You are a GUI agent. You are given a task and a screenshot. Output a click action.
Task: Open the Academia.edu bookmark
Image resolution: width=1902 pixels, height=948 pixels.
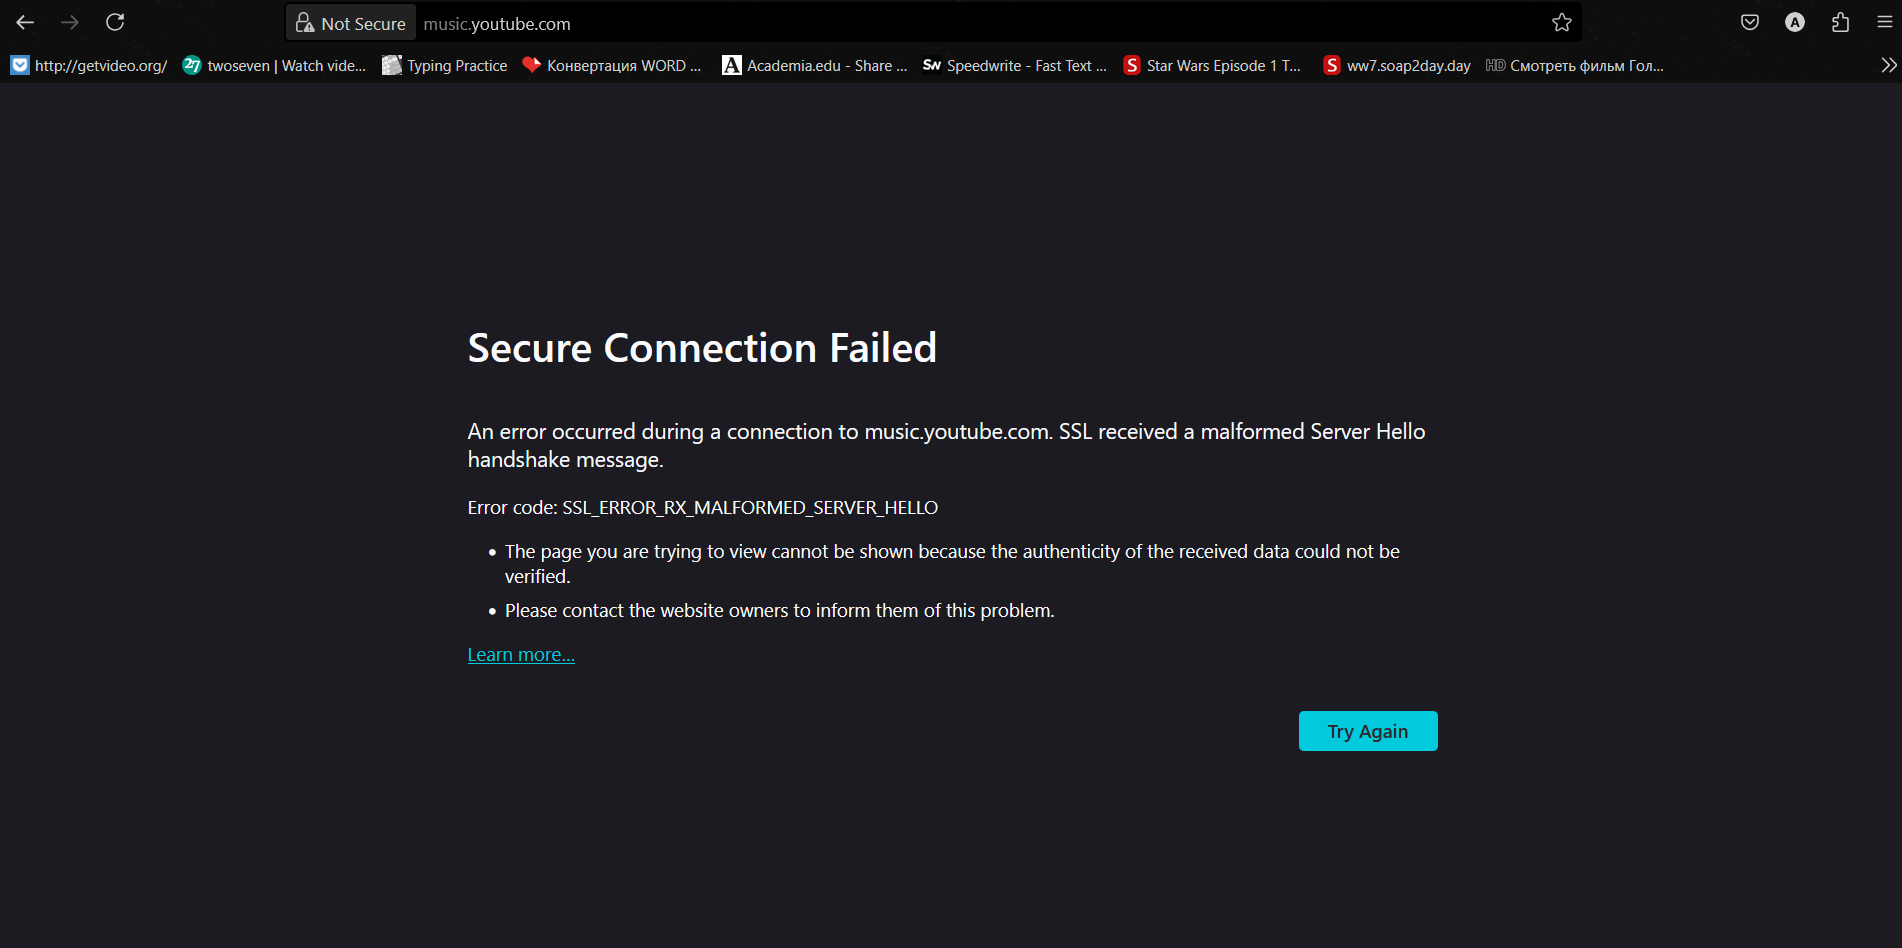(x=815, y=65)
